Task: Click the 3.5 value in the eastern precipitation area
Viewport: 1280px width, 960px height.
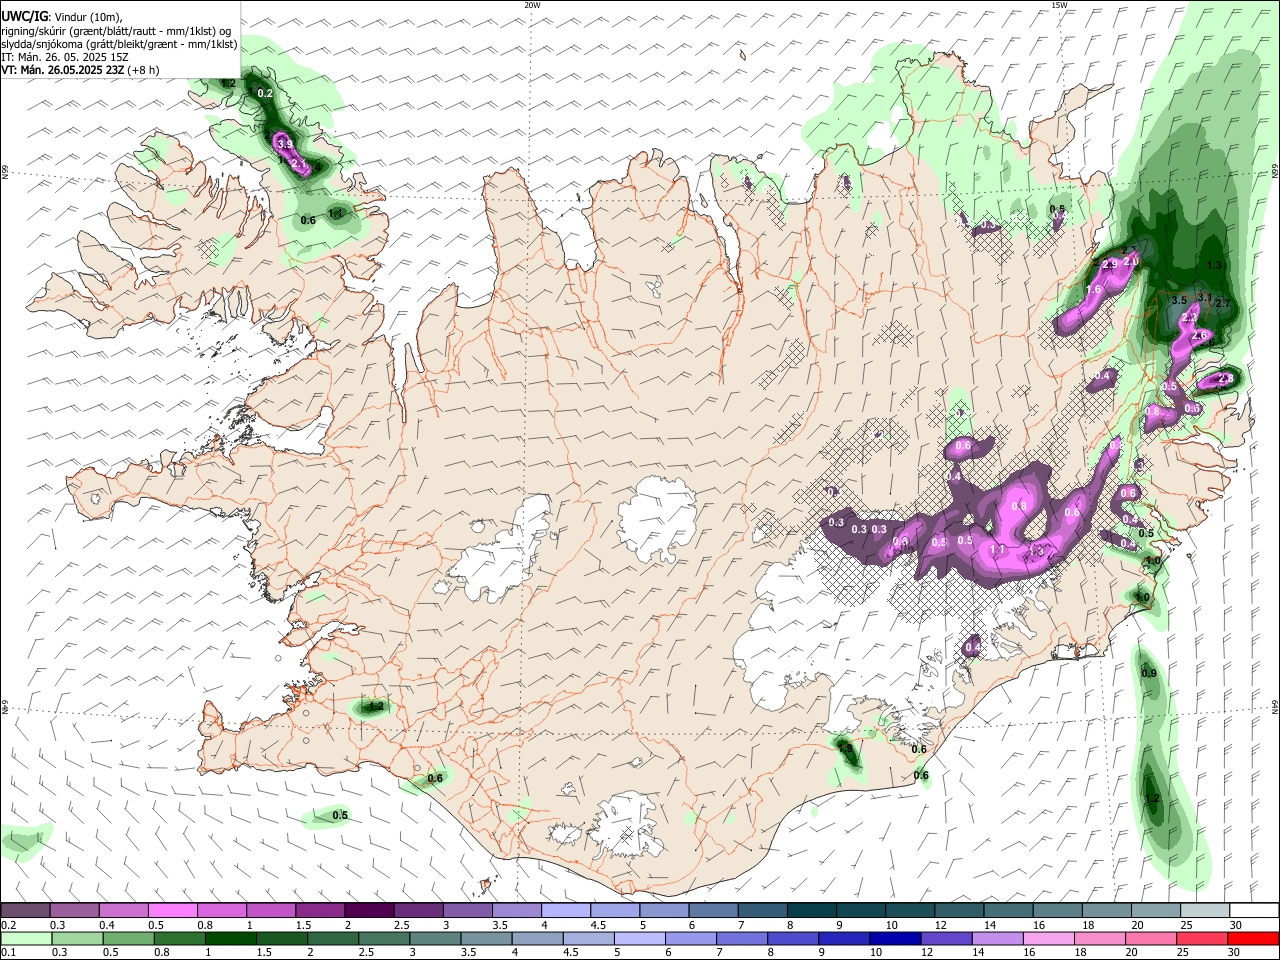Action: click(1179, 300)
